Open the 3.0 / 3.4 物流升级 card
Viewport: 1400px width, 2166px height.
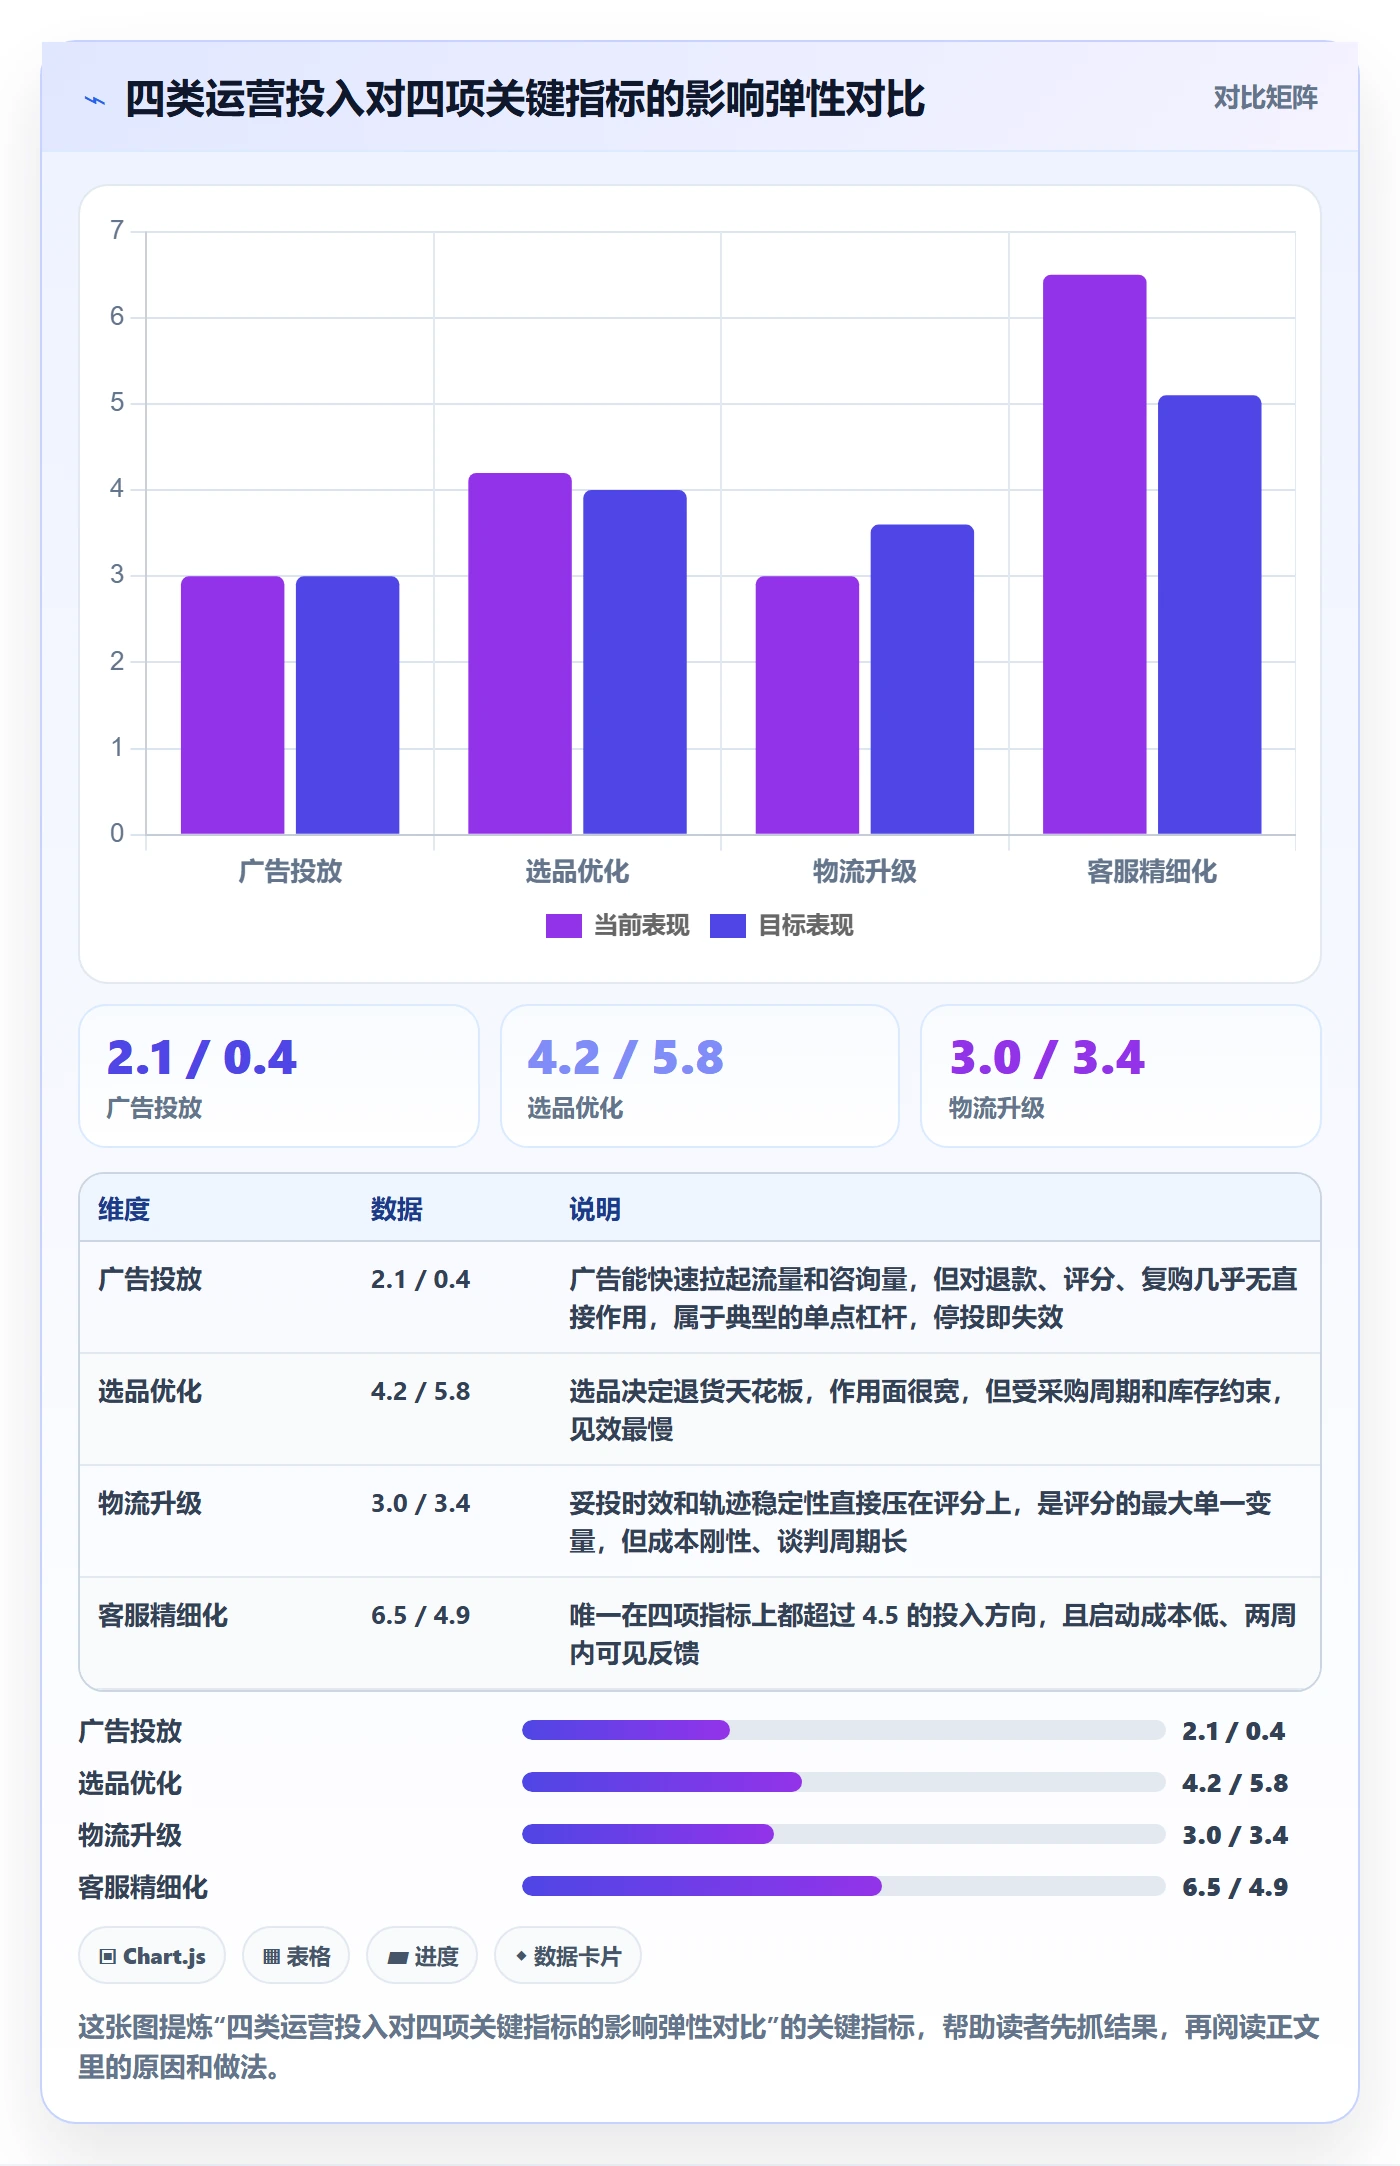(1121, 1076)
